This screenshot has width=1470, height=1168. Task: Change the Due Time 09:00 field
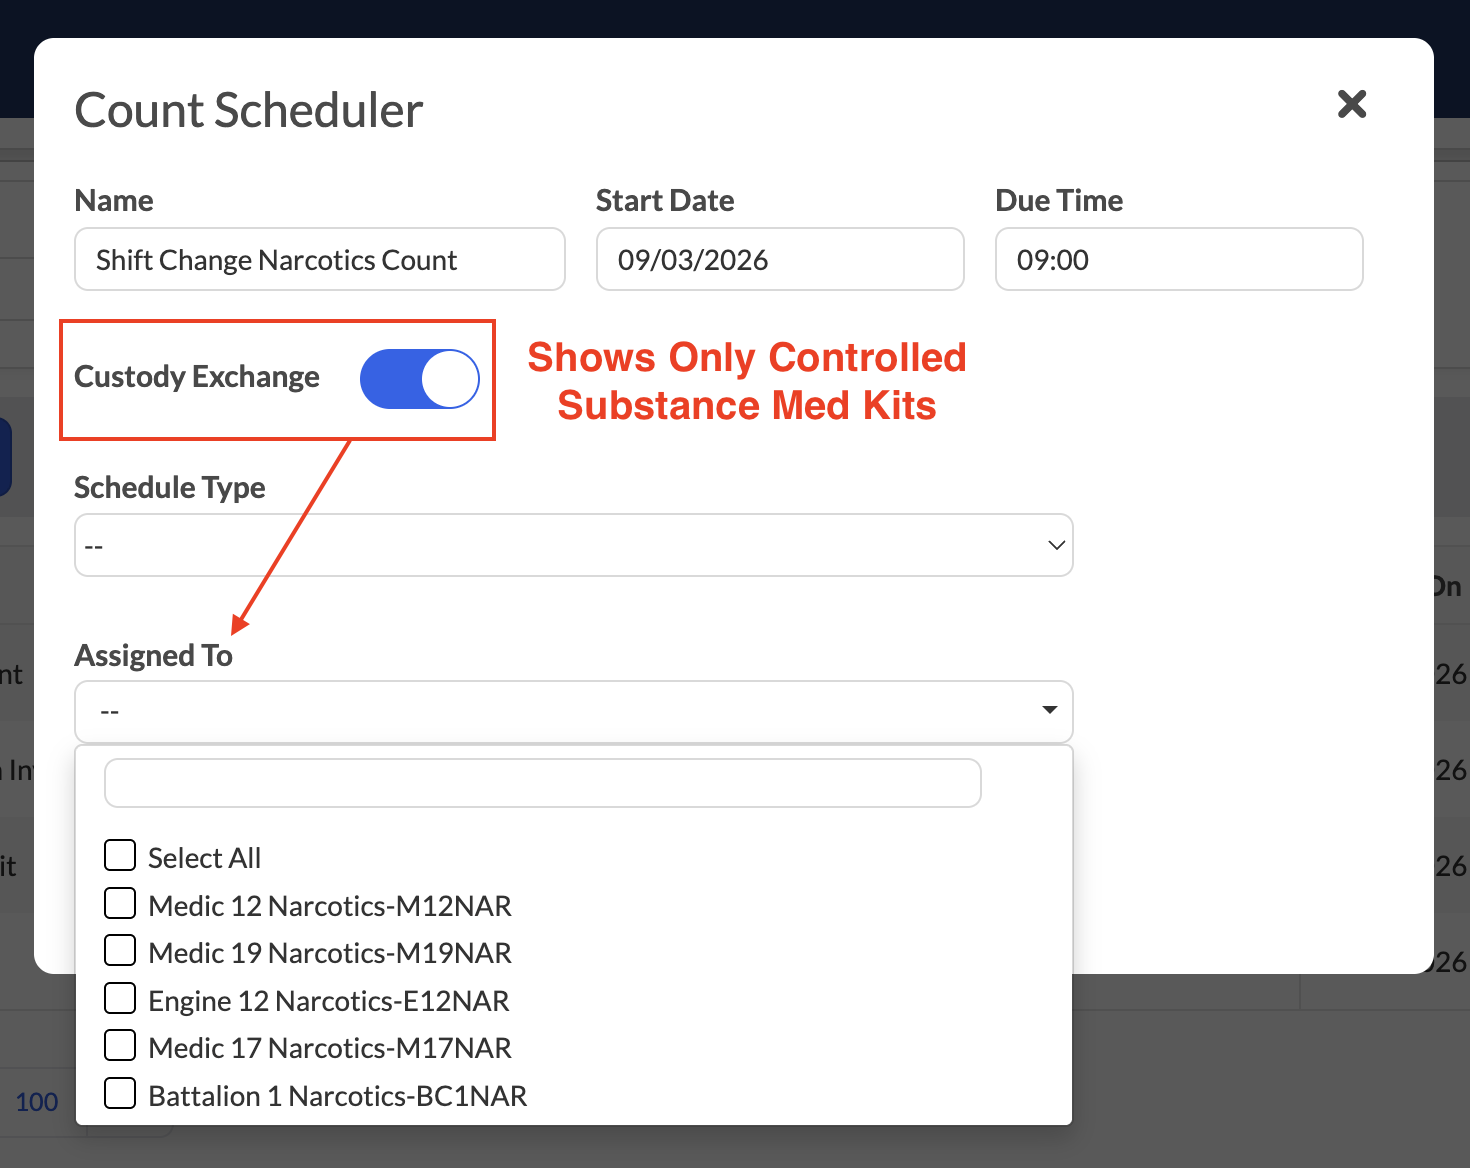point(1179,259)
